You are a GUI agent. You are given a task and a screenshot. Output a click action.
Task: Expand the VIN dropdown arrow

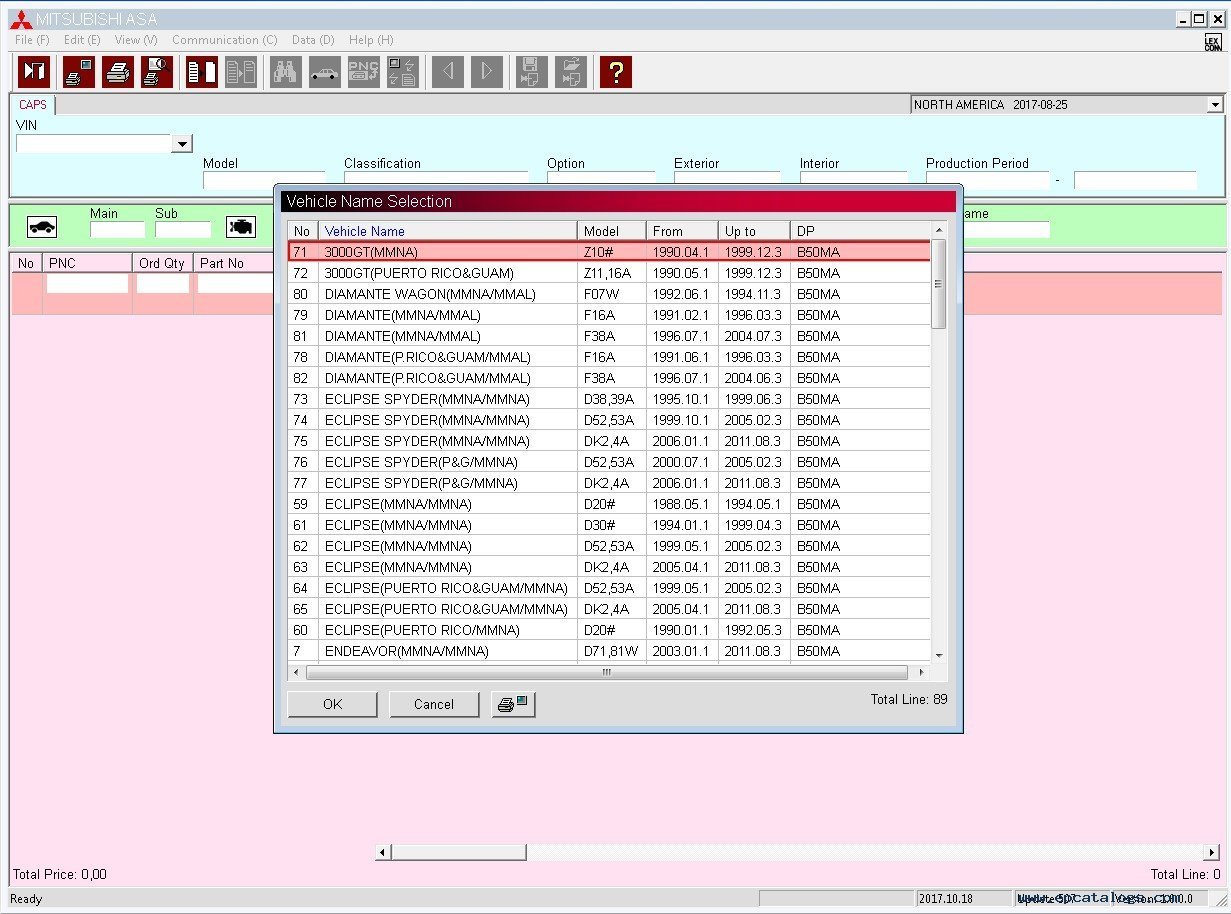coord(181,144)
